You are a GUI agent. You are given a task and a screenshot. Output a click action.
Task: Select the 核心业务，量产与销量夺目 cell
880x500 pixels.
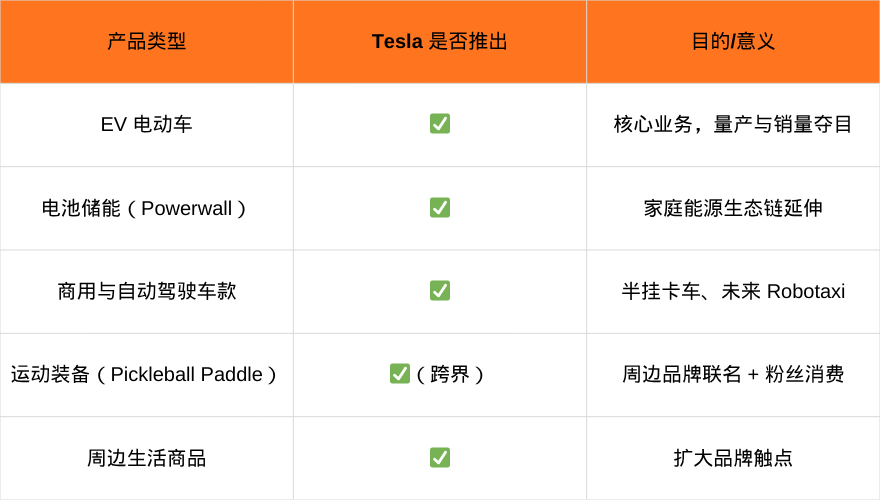pyautogui.click(x=733, y=125)
